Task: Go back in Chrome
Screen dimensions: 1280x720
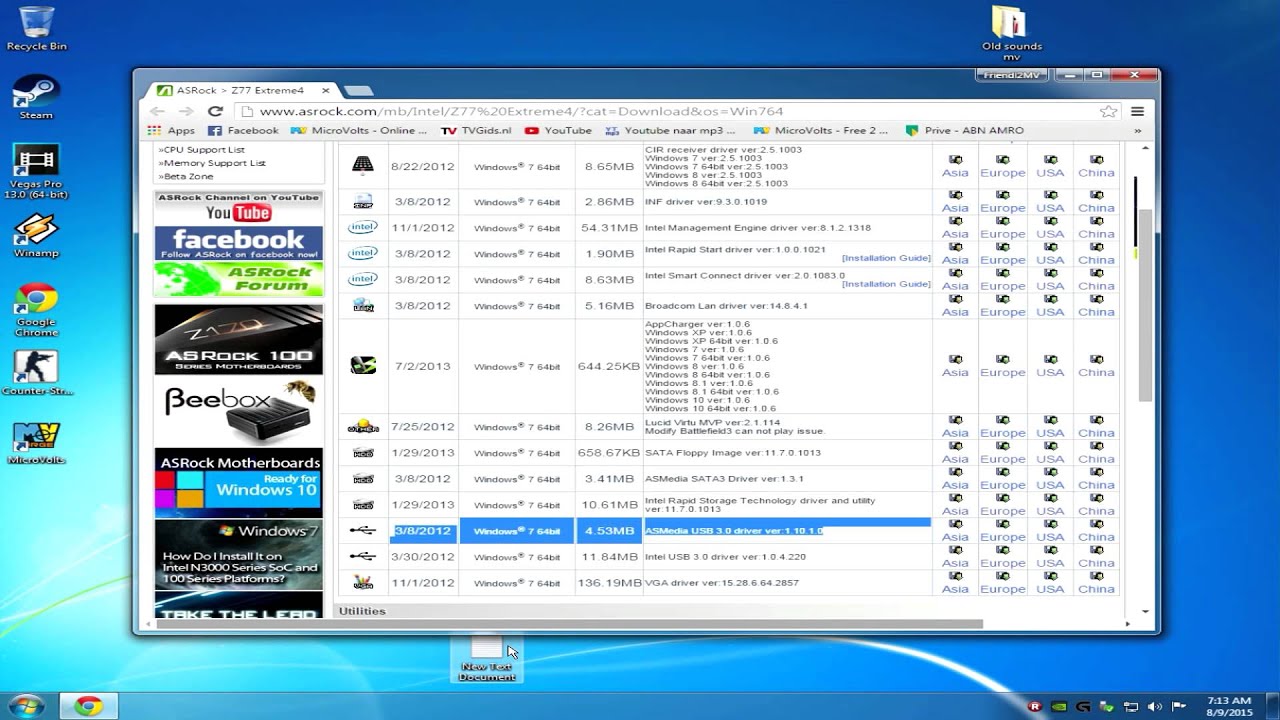Action: point(157,111)
